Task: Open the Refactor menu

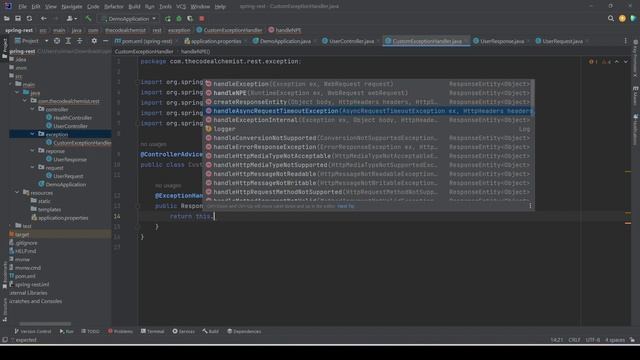Action: tap(113, 7)
